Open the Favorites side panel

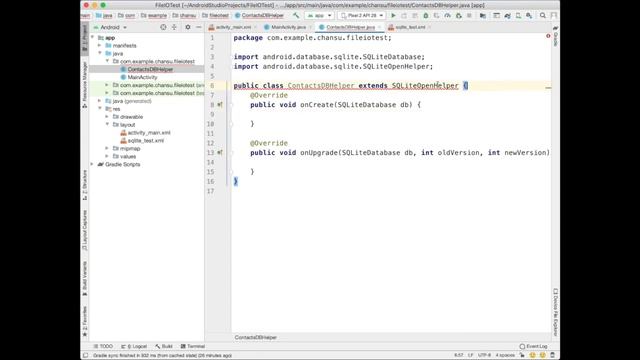(x=84, y=321)
